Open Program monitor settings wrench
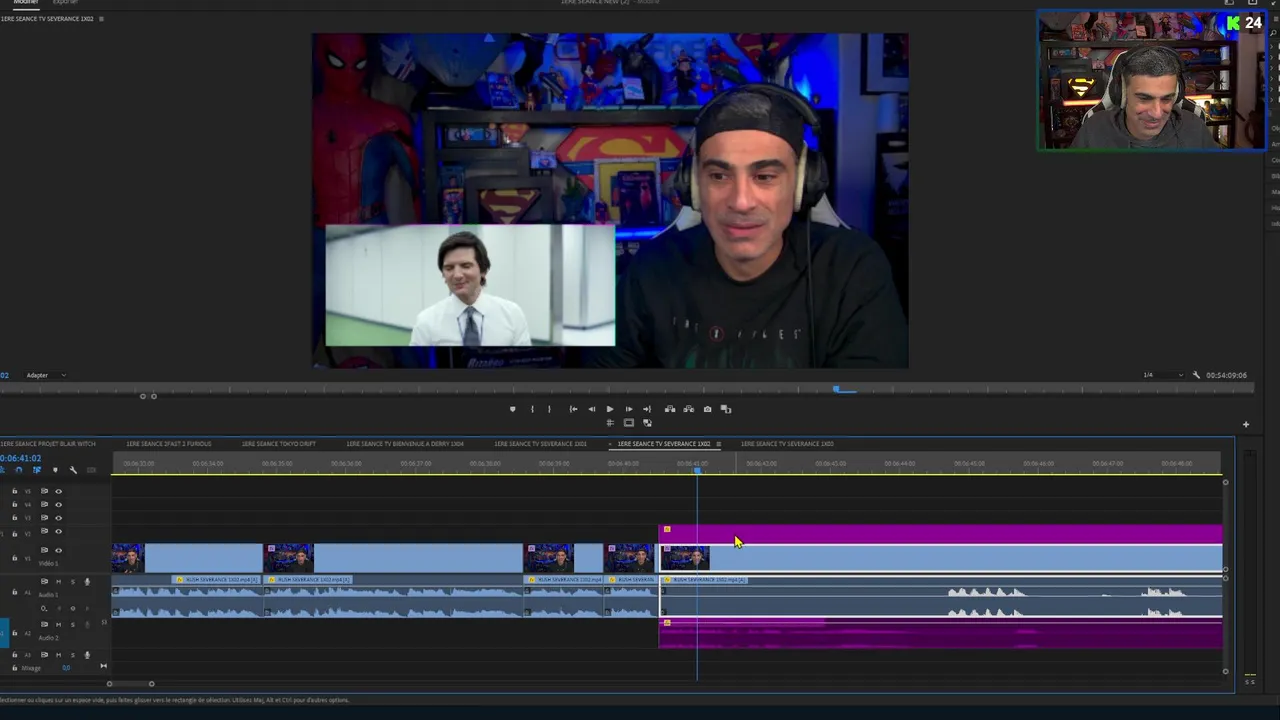 pos(1196,375)
